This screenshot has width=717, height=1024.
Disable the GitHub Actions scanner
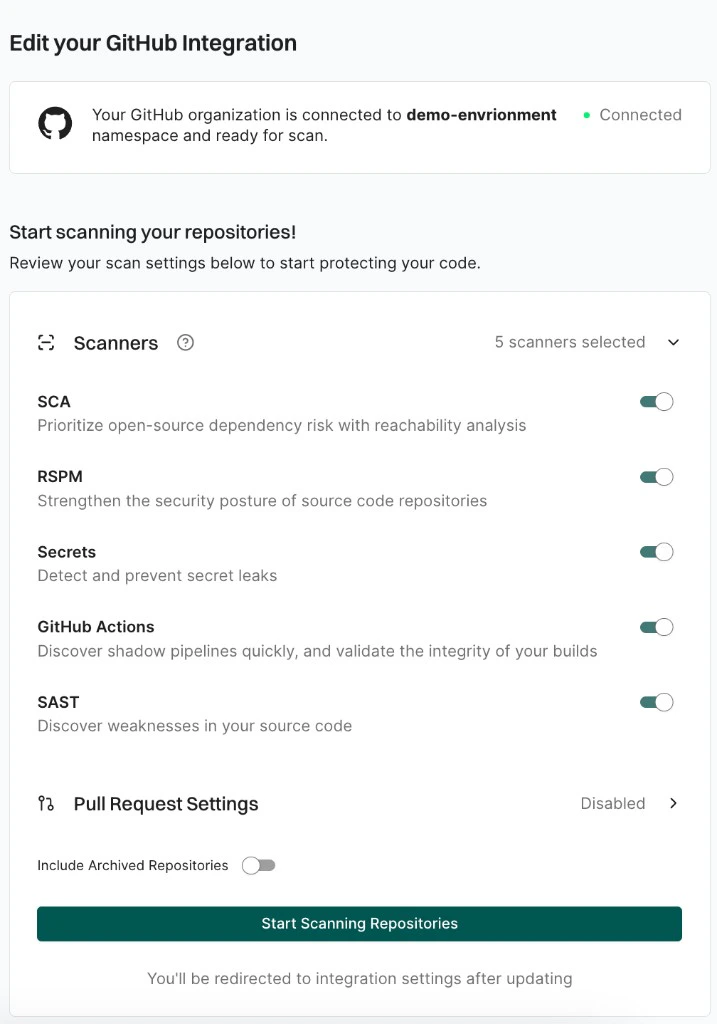coord(656,626)
